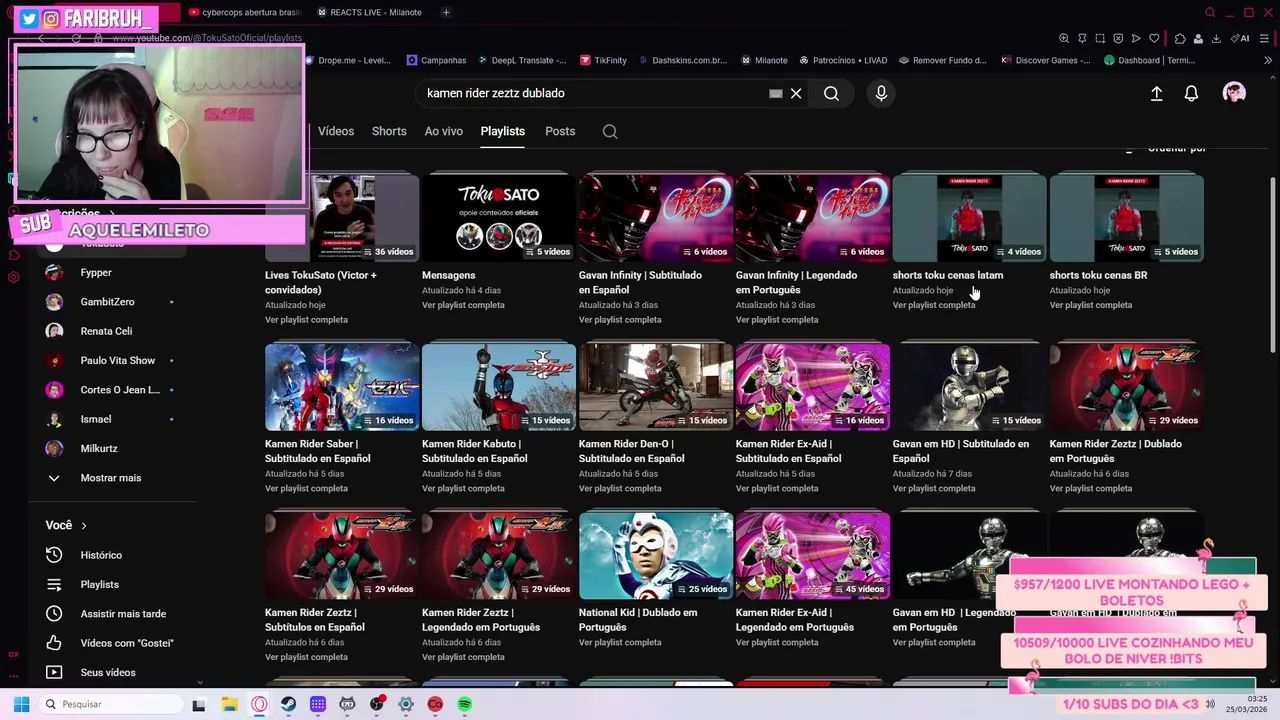
Task: Open Kamen Rider Den-O playlist thumbnail
Action: [x=655, y=386]
